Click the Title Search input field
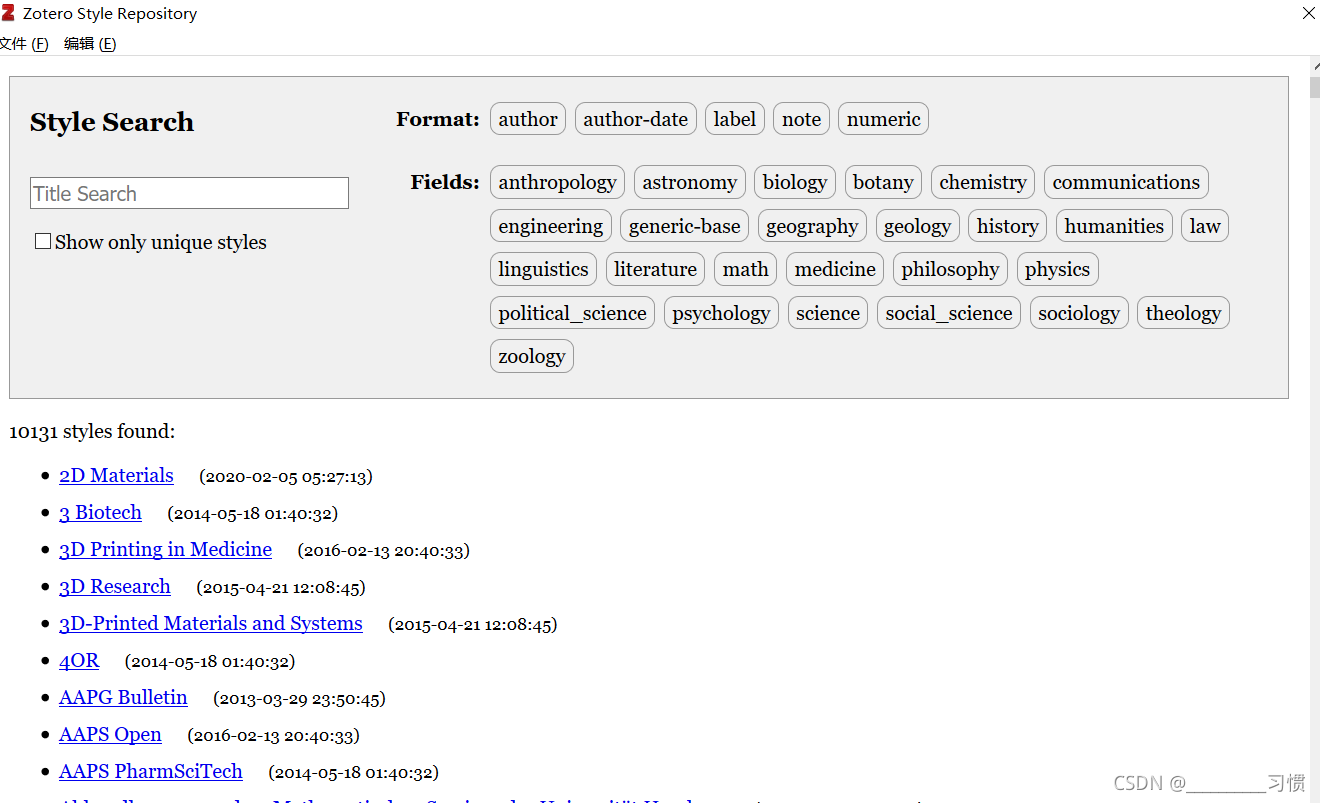The width and height of the screenshot is (1320, 803). click(x=189, y=193)
